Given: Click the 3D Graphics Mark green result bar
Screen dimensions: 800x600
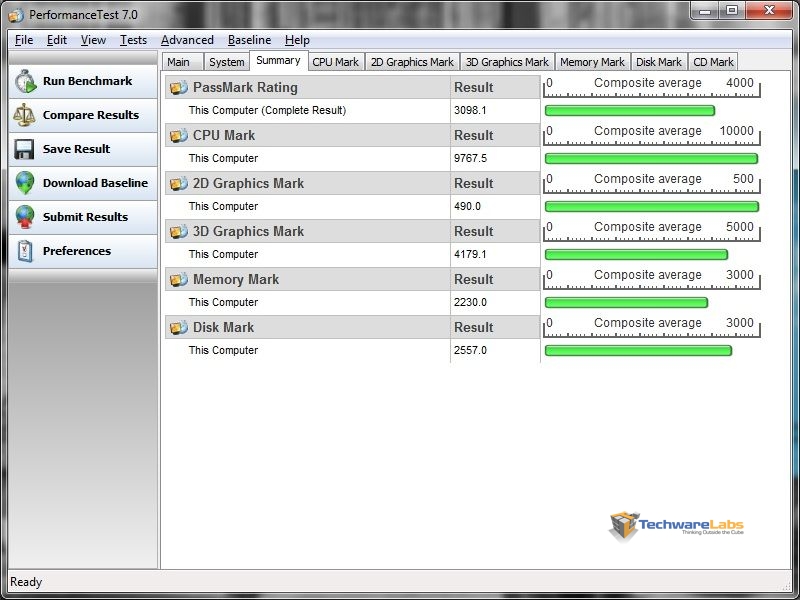Looking at the screenshot, I should tap(636, 255).
